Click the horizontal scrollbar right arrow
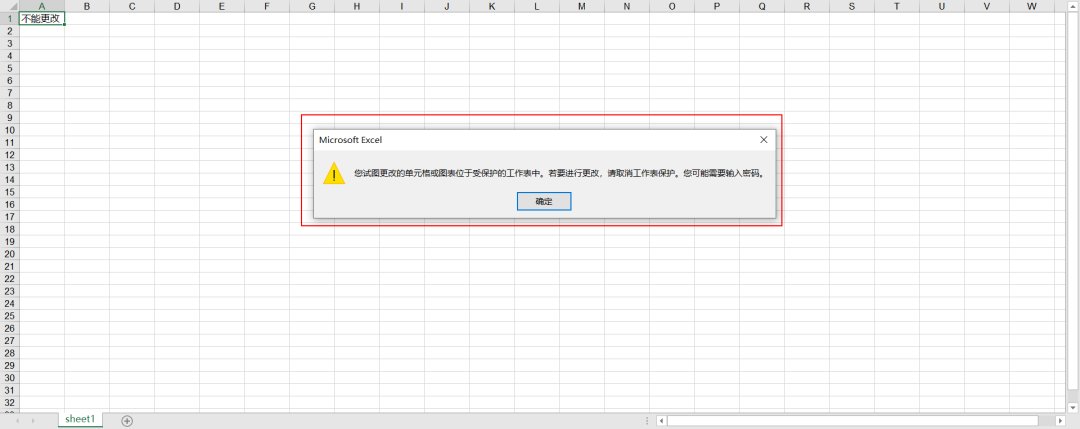This screenshot has height=429, width=1080. tap(1060, 421)
